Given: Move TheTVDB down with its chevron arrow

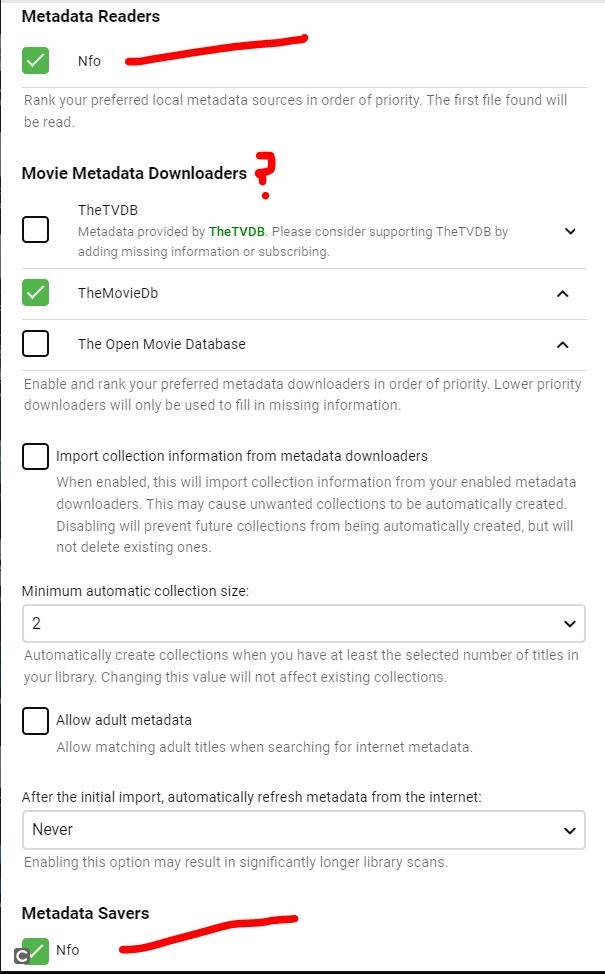Looking at the screenshot, I should pos(570,231).
